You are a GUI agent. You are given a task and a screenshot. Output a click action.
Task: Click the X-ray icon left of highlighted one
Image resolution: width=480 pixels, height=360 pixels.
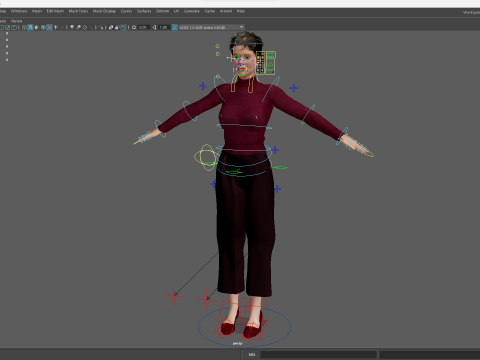pyautogui.click(x=117, y=27)
